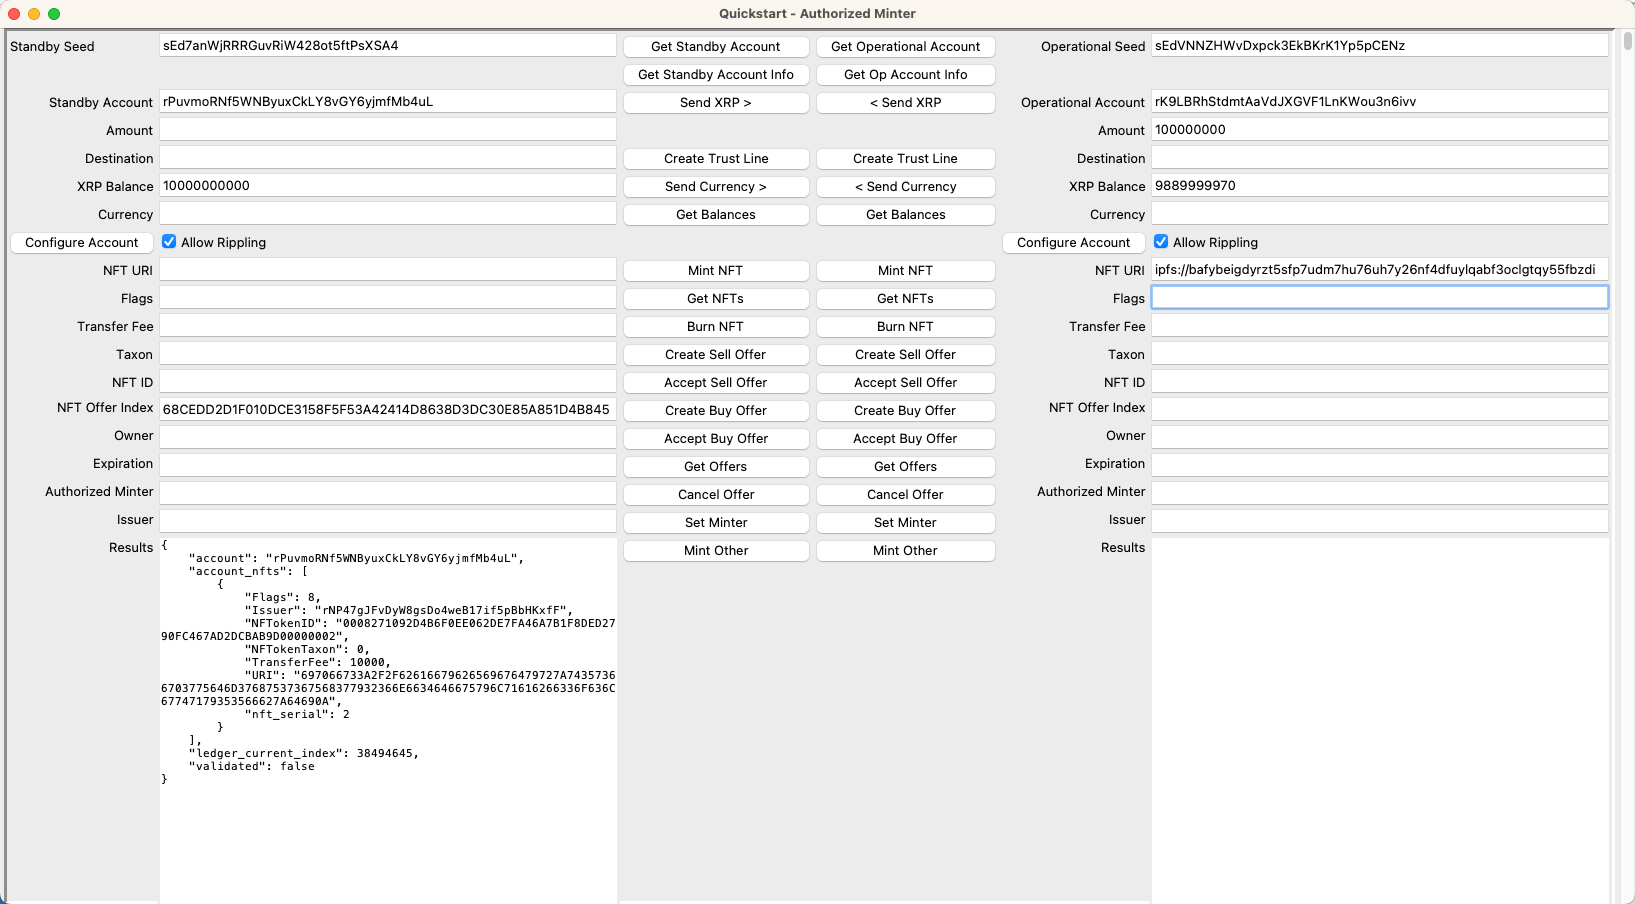Click Get Op Account Info
1635x904 pixels.
tap(905, 74)
